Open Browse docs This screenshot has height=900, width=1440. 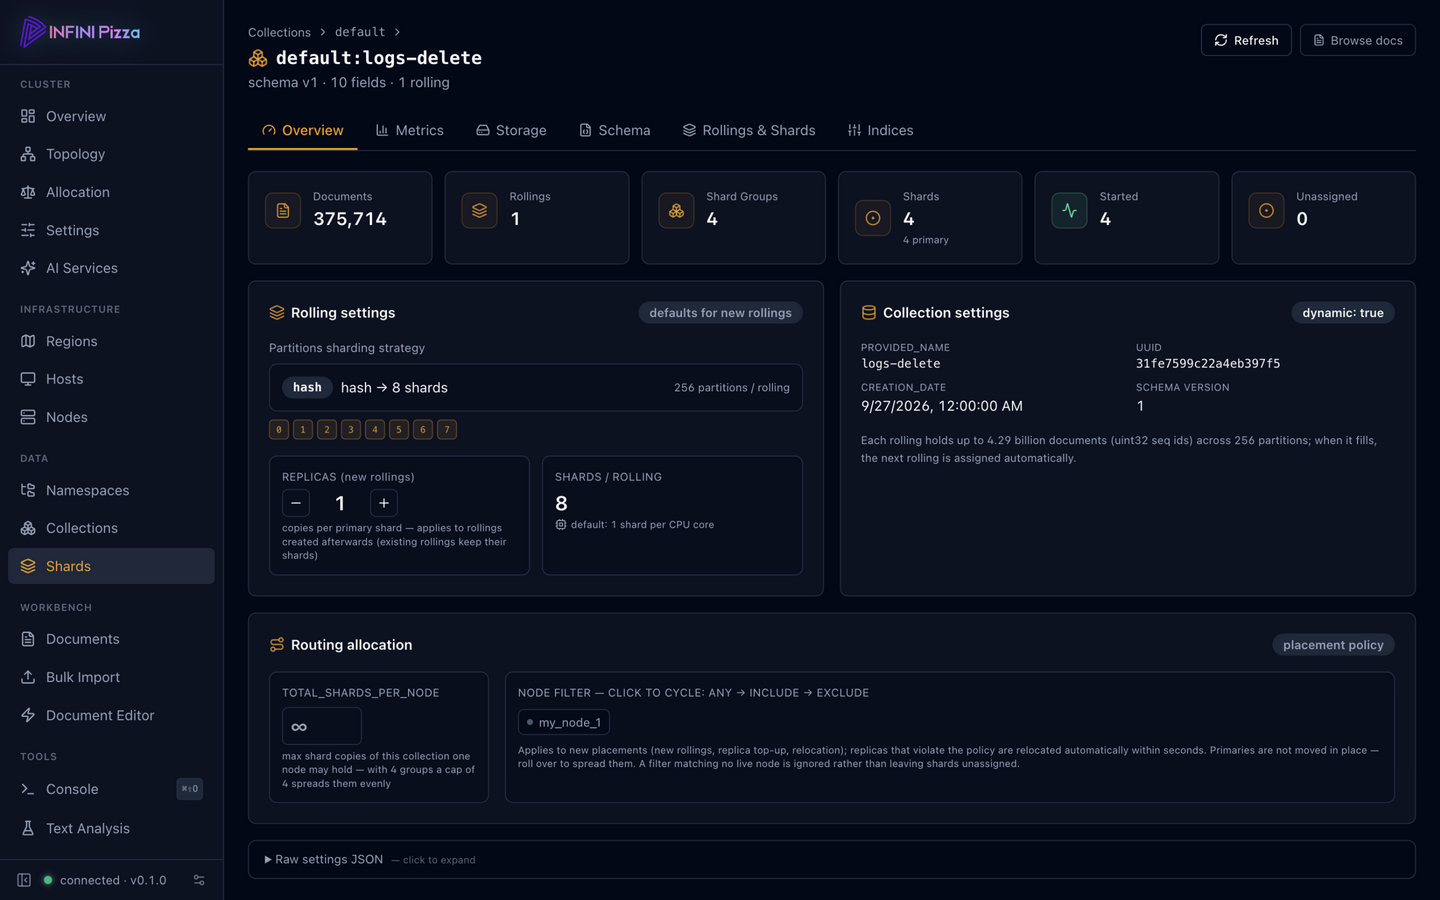click(x=1357, y=40)
